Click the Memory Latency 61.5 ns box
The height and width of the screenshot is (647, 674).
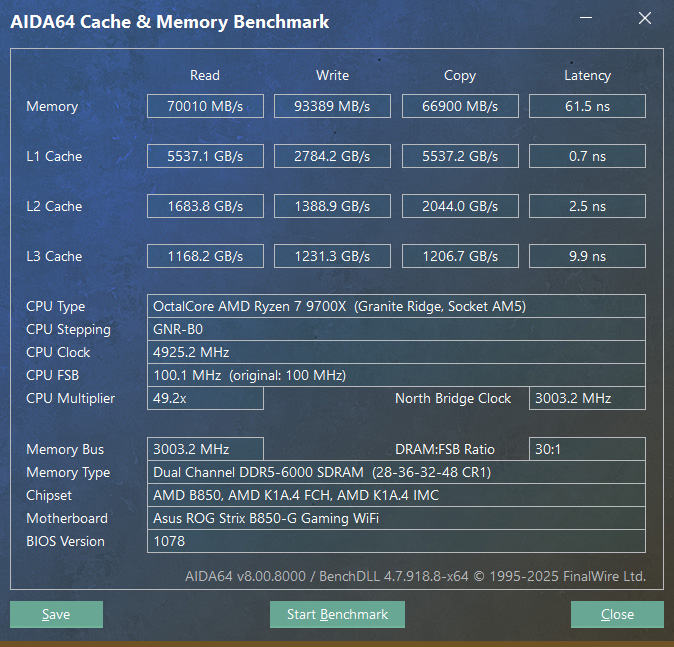587,106
